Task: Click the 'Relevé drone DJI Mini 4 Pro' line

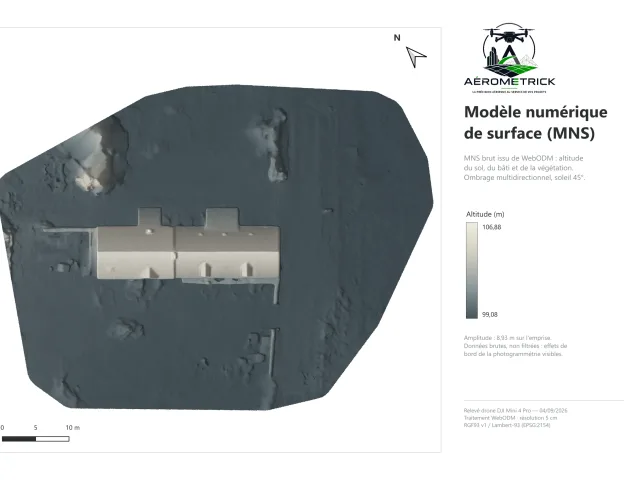Action: 515,411
